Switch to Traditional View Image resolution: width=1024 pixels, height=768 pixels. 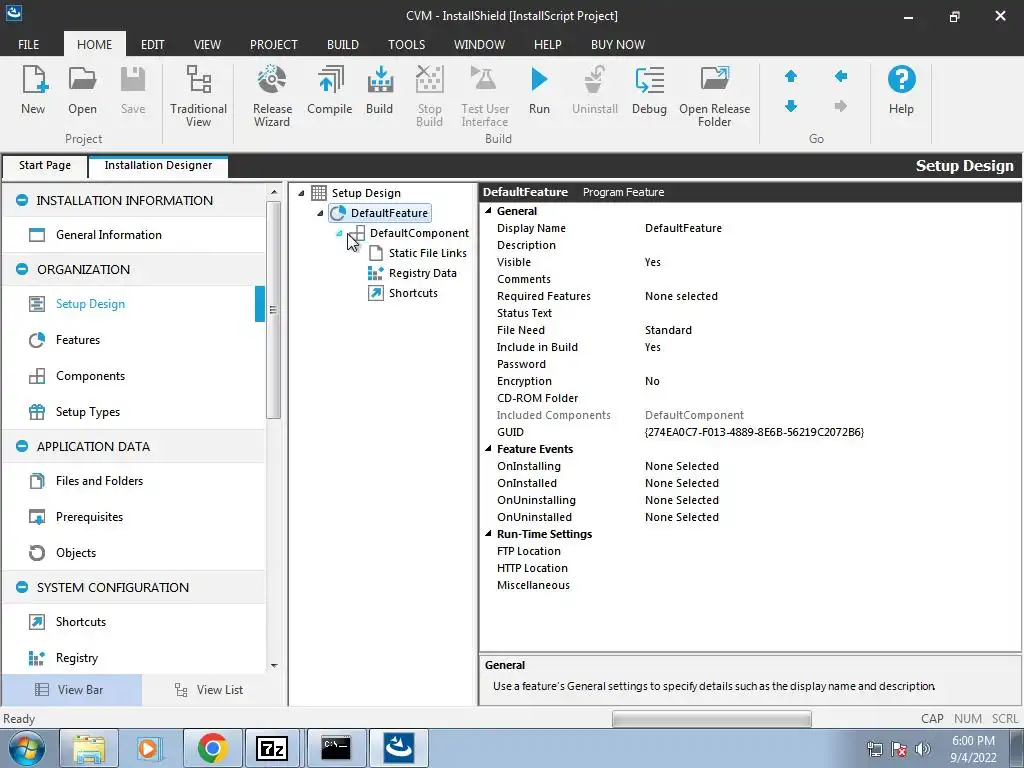click(x=198, y=95)
